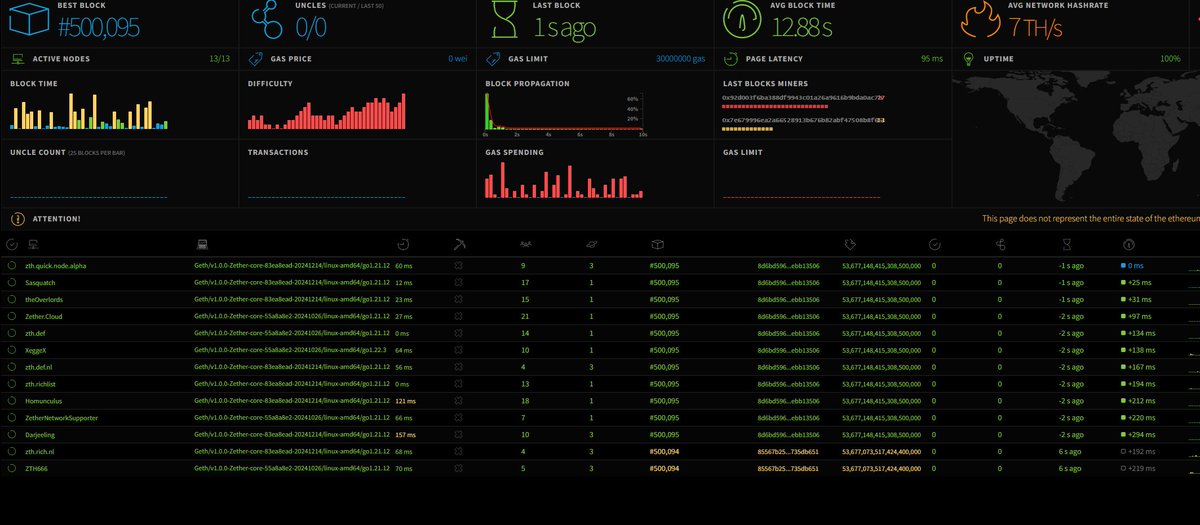Sort by total difficulty tag header icon
This screenshot has height=525, width=1200.
click(849, 243)
